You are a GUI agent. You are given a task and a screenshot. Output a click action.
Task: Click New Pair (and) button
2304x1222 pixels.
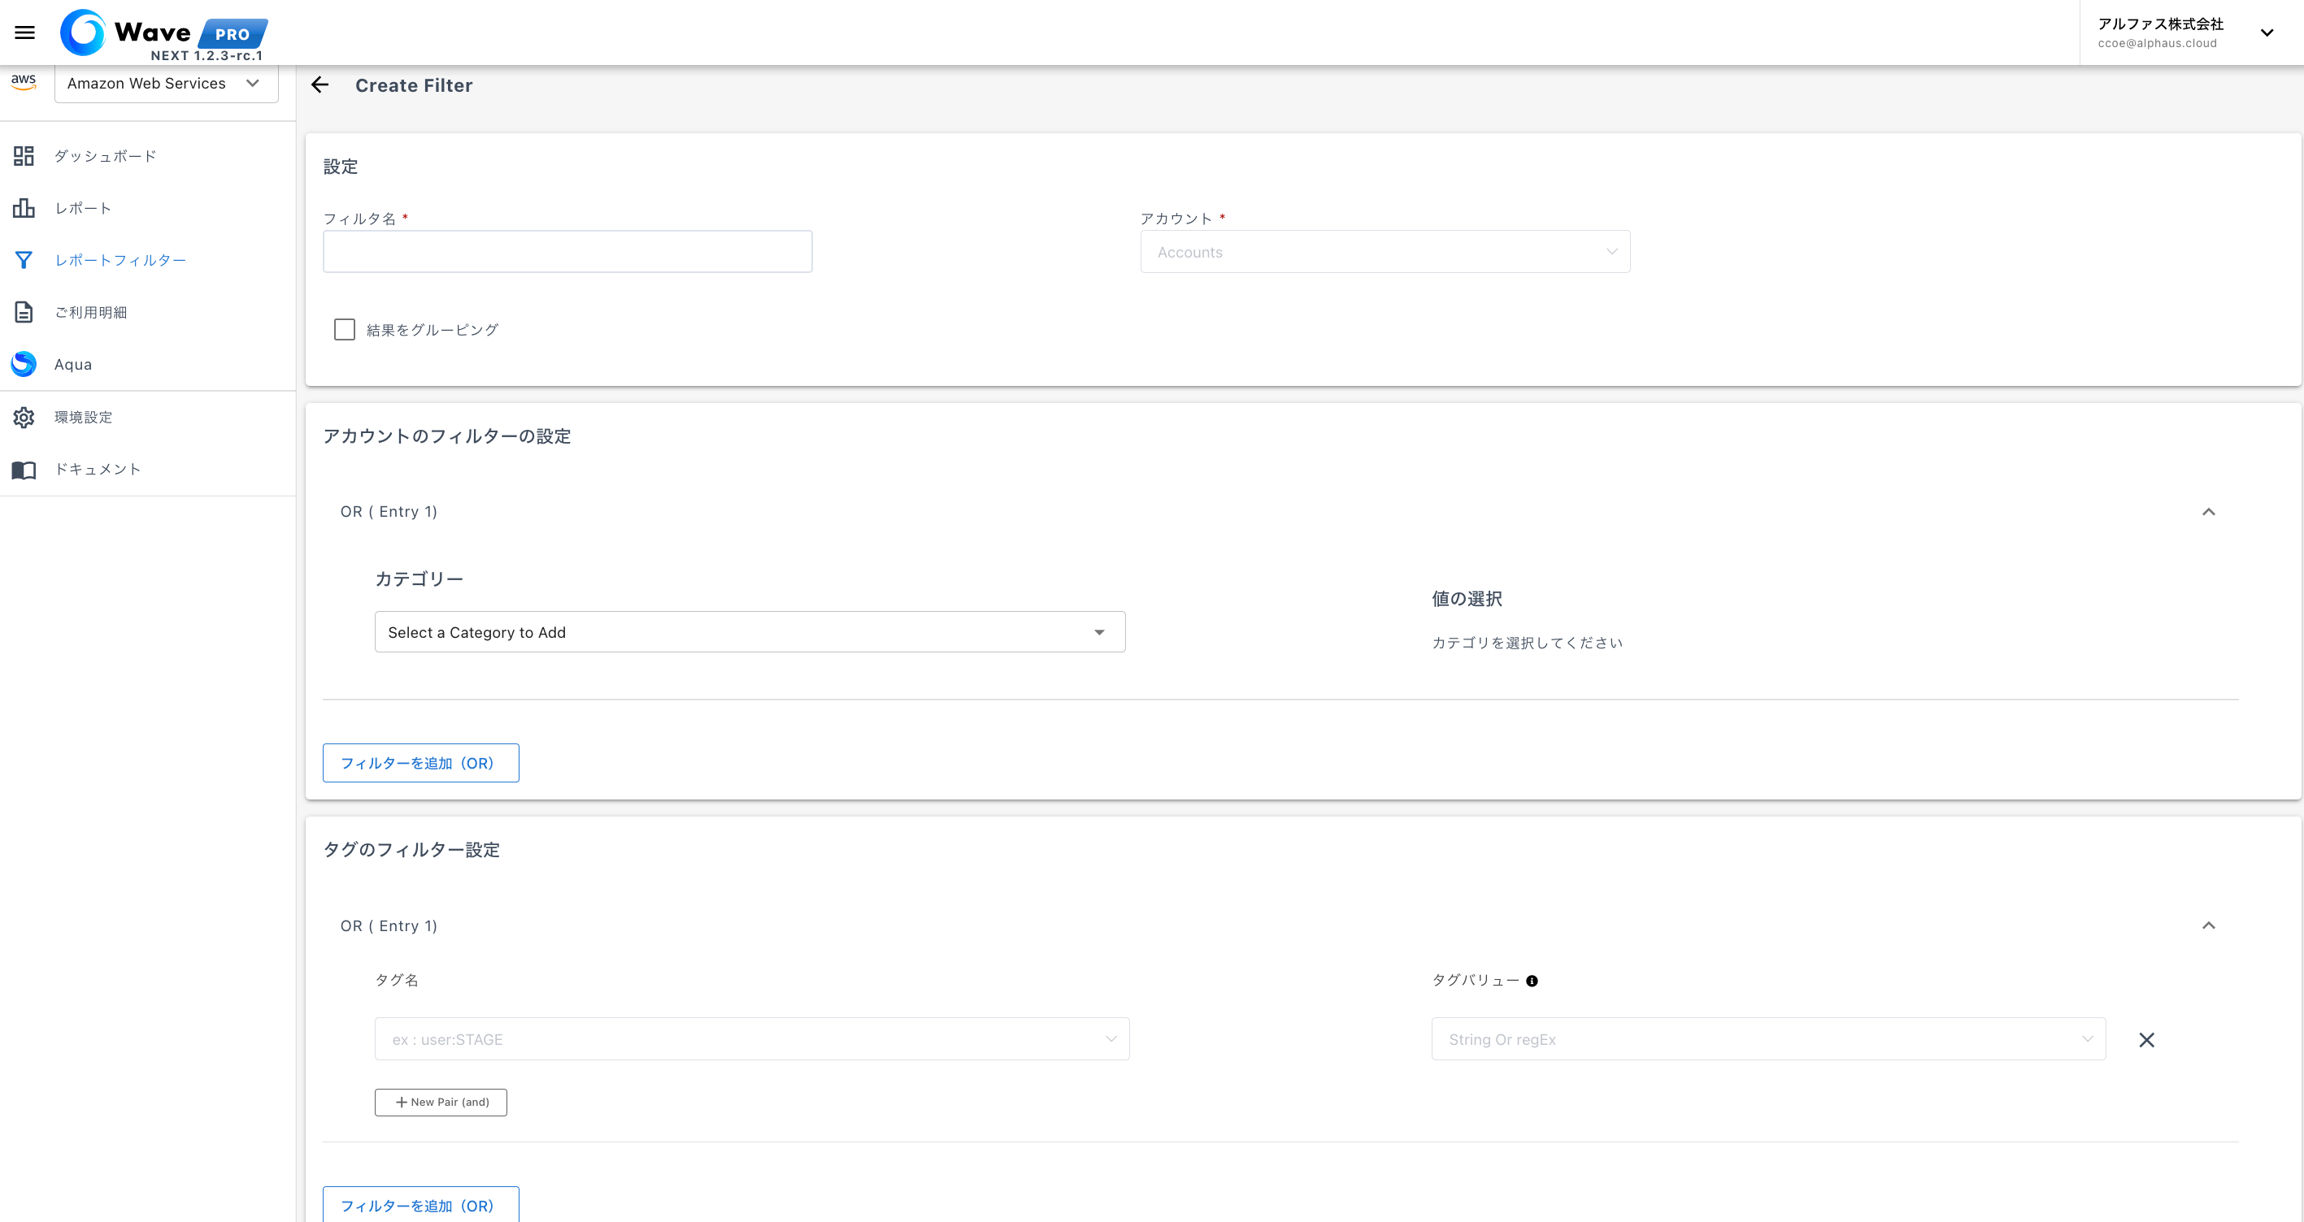tap(441, 1102)
